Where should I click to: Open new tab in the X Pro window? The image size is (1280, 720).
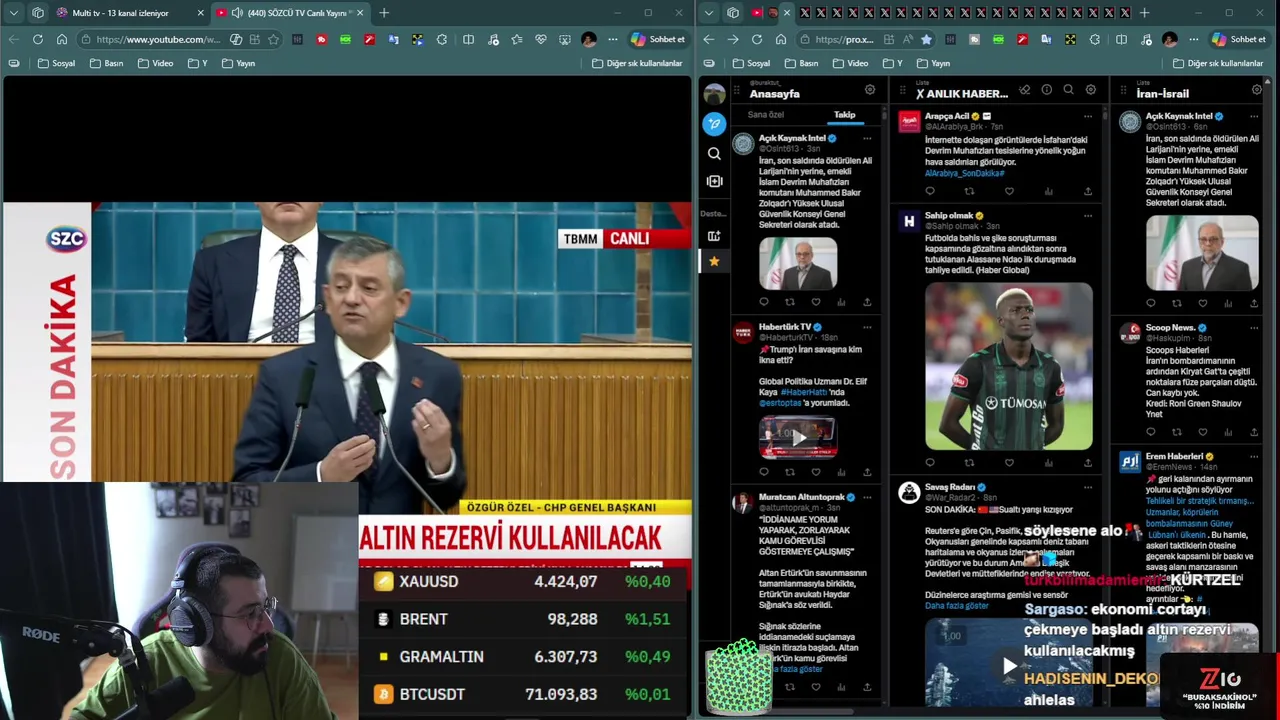1144,13
